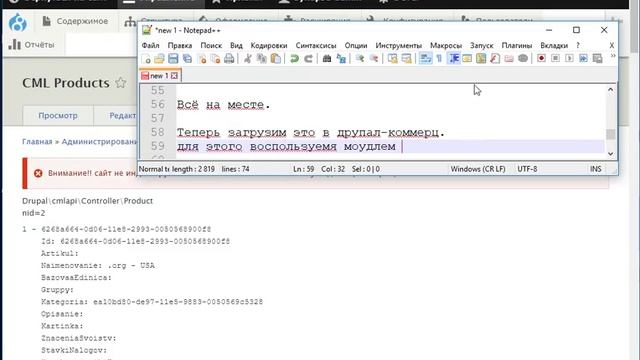Start macro recording with red dot icon
640x360 pixels.
541,58
